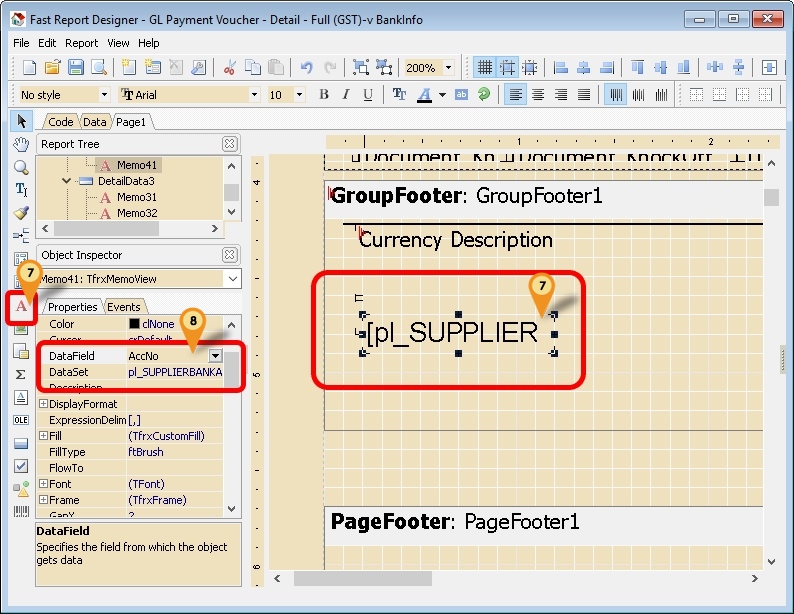Switch to the Events tab

tap(124, 307)
